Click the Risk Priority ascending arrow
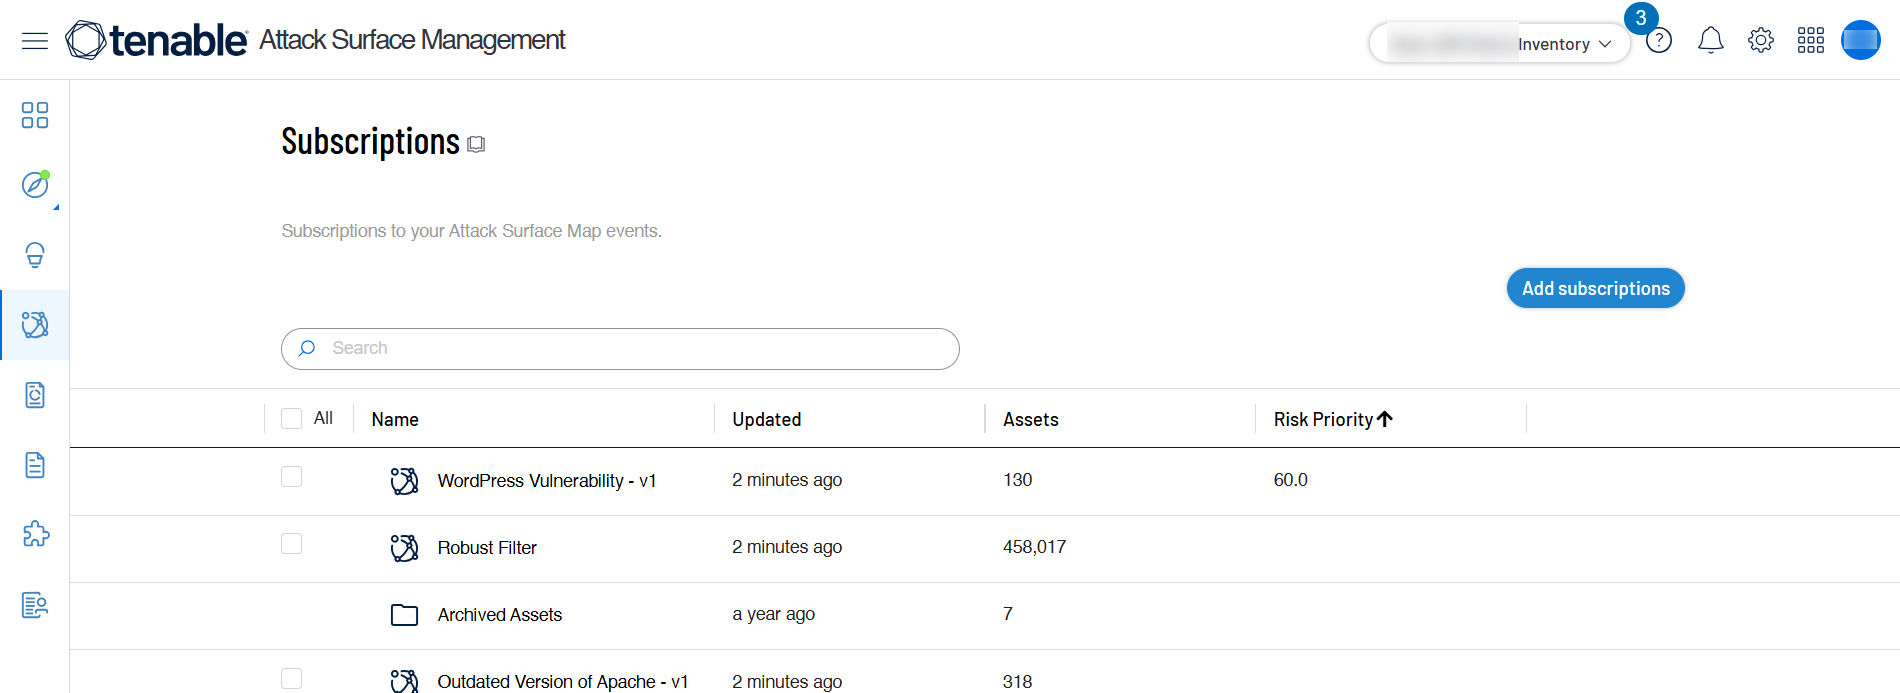 click(1385, 419)
